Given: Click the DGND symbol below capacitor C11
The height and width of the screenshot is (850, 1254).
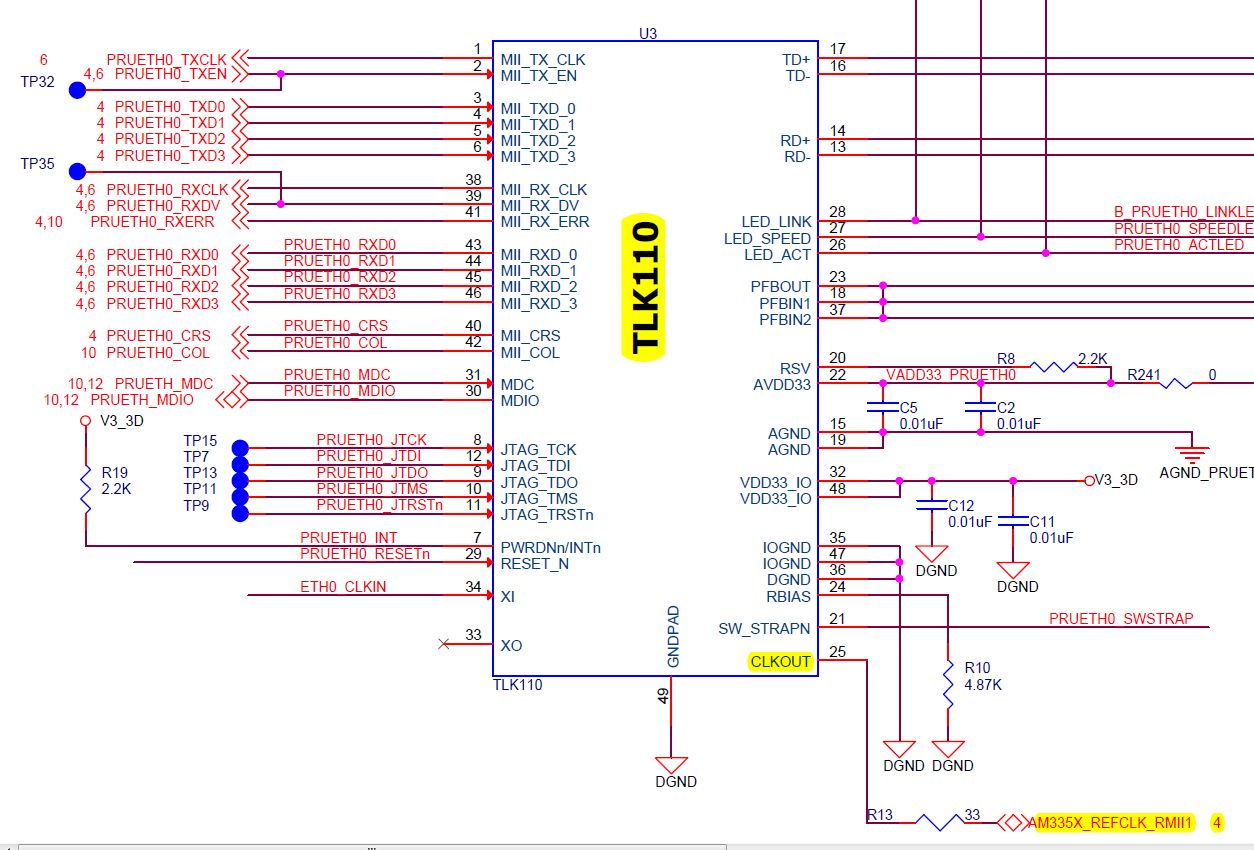Looking at the screenshot, I should click(x=1013, y=570).
